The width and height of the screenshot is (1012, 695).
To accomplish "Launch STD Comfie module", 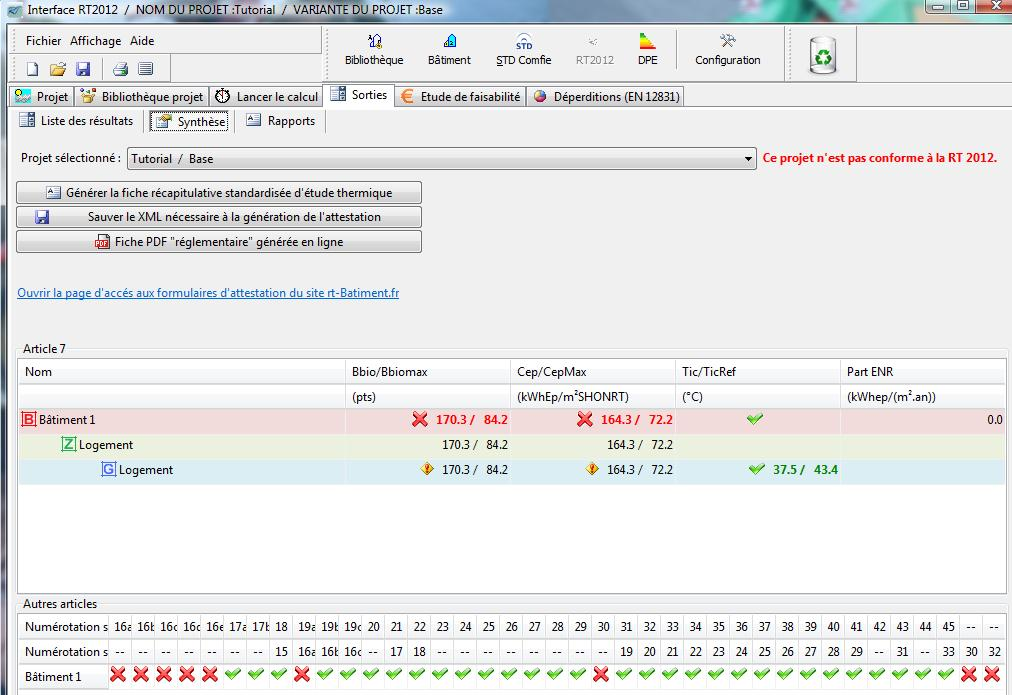I will coord(523,50).
